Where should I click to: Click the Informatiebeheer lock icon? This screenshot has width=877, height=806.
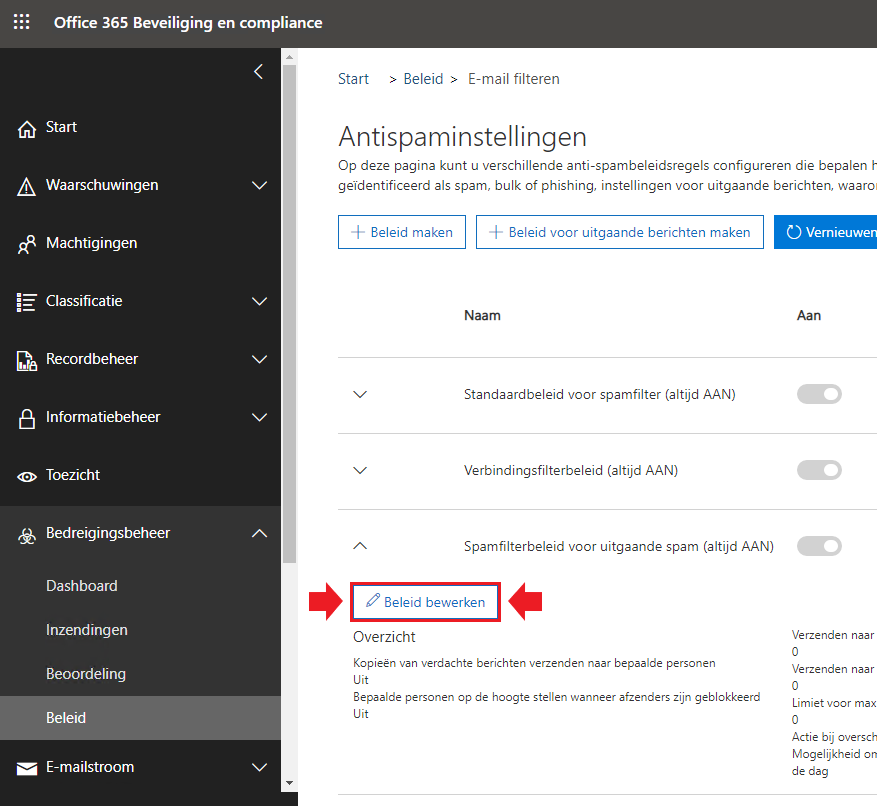tap(26, 418)
